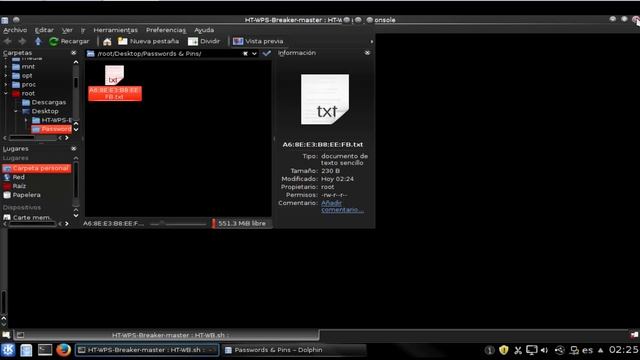The image size is (640, 360).
Task: Open the Preferencias menu
Action: click(166, 30)
